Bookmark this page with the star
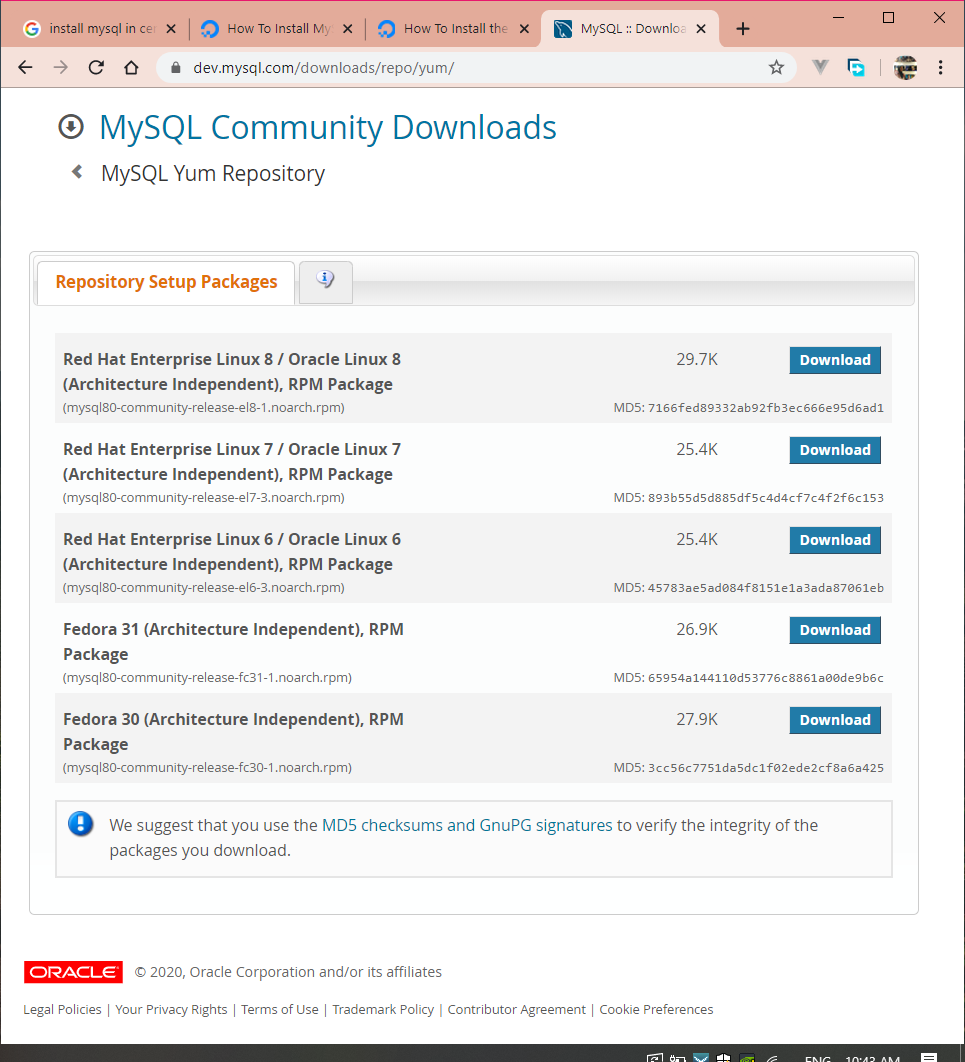 (x=776, y=67)
